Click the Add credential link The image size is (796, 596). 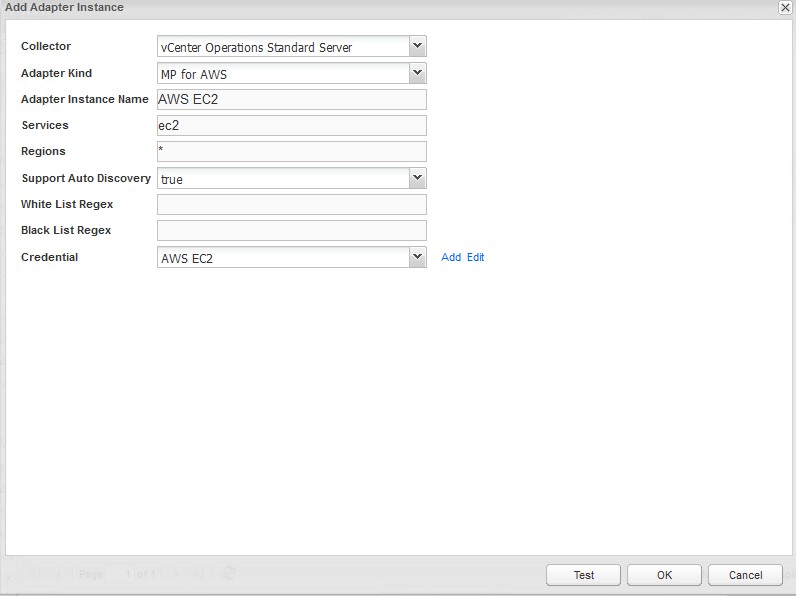451,257
